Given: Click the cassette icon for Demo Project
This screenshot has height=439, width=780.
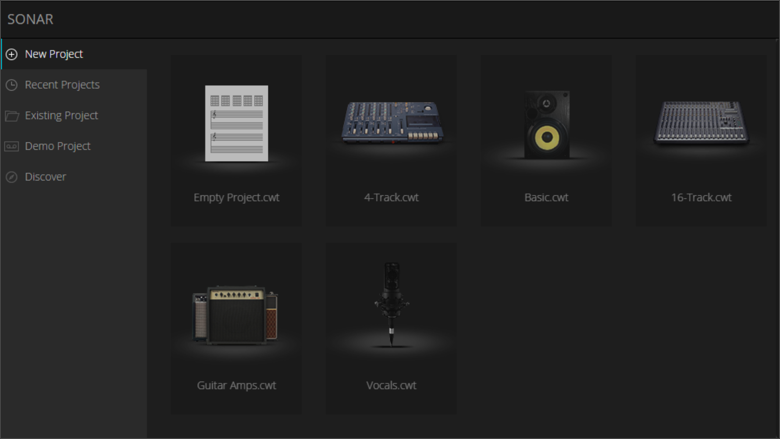Looking at the screenshot, I should [12, 147].
